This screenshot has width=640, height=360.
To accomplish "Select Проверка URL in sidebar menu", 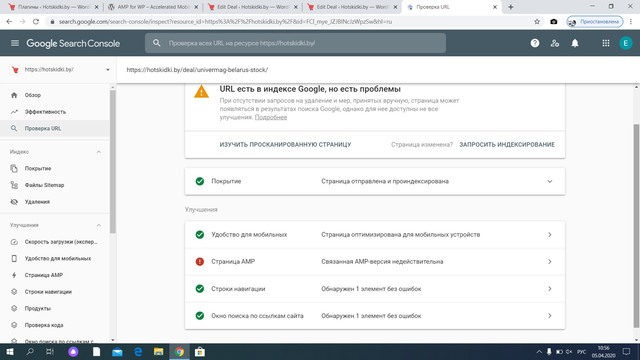I will tap(55, 128).
